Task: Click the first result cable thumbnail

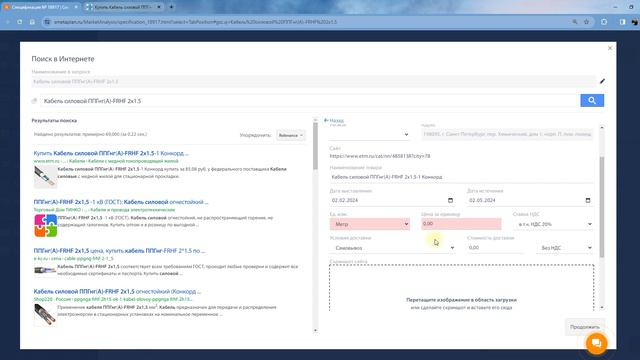Action: click(x=45, y=176)
